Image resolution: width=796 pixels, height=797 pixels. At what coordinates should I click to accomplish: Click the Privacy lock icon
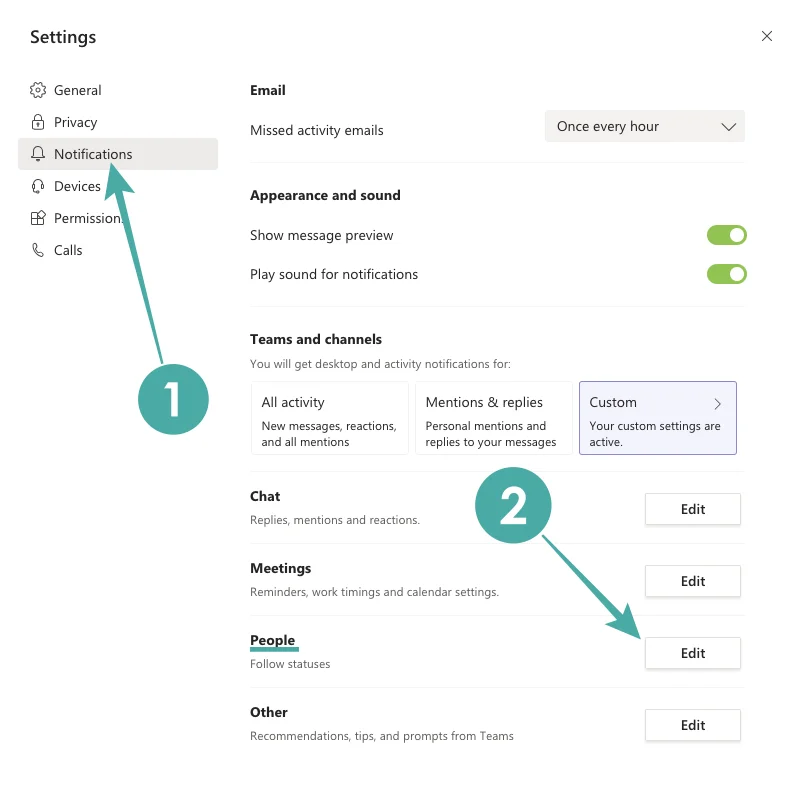(x=38, y=122)
